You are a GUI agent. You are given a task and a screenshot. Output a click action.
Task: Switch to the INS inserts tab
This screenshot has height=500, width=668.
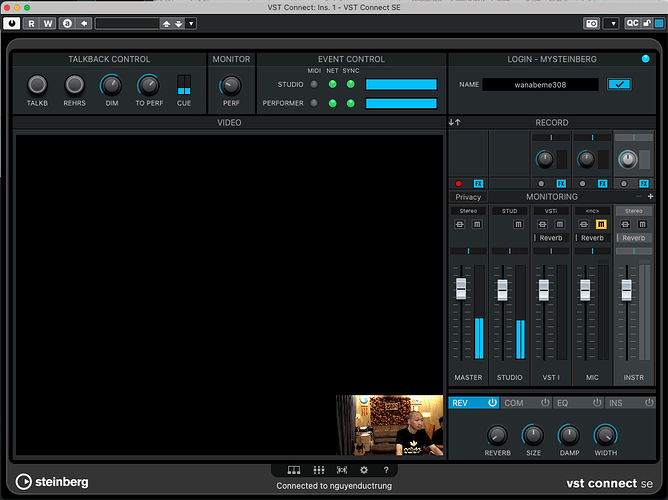(x=630, y=402)
